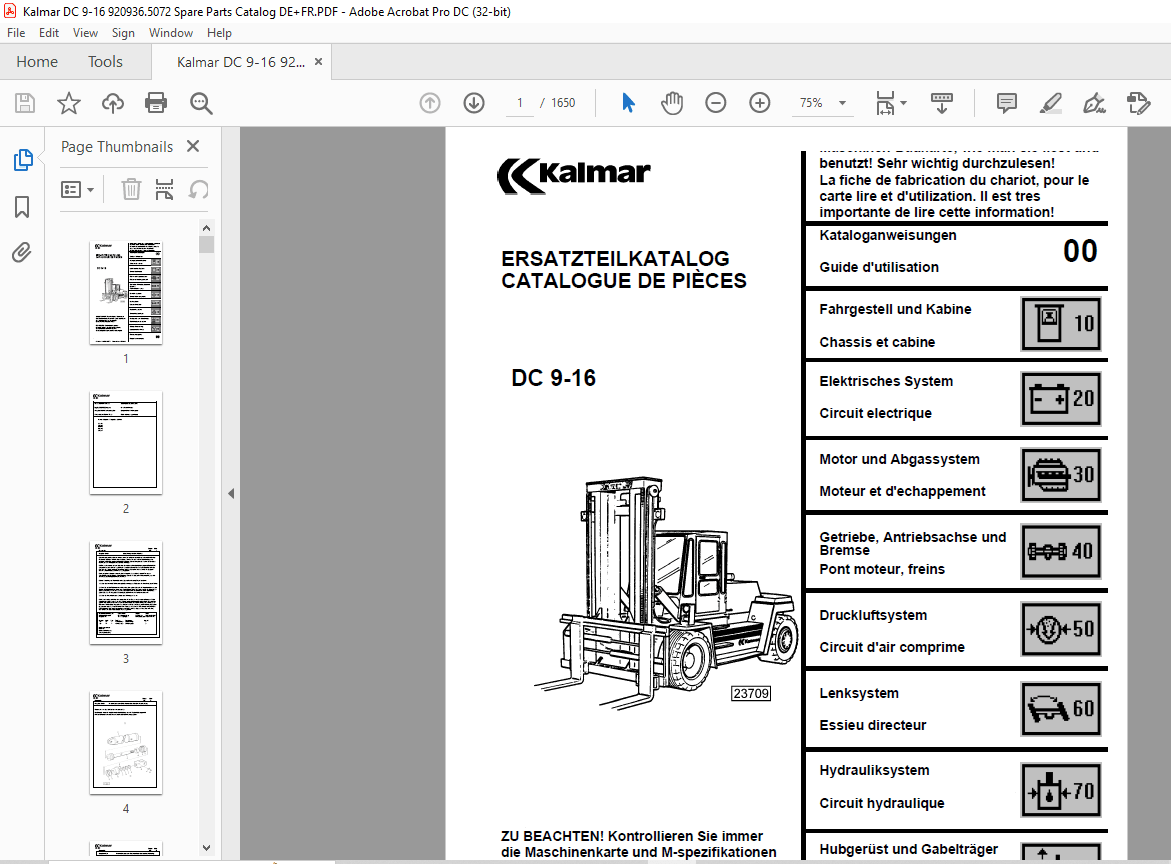Select the Hand tool
This screenshot has height=864, width=1171.
tap(672, 102)
